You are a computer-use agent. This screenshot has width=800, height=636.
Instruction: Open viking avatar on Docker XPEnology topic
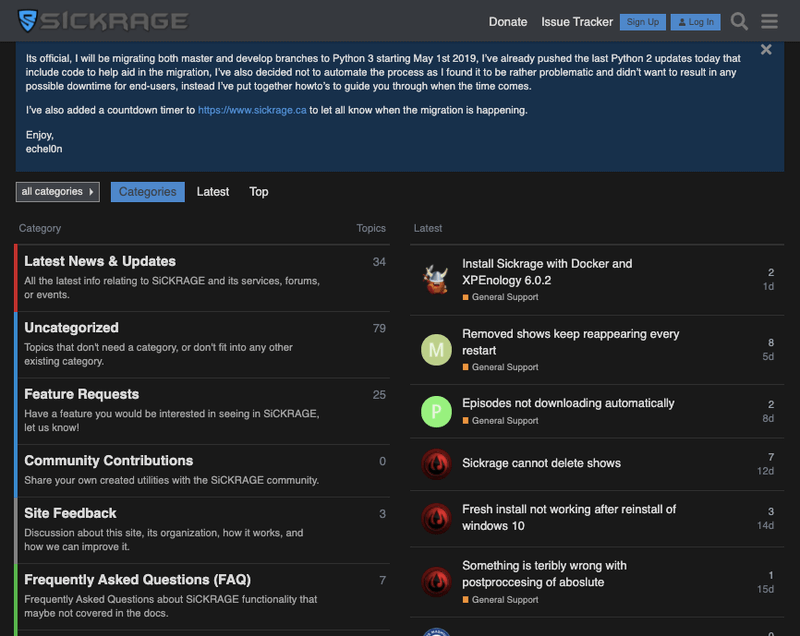436,279
